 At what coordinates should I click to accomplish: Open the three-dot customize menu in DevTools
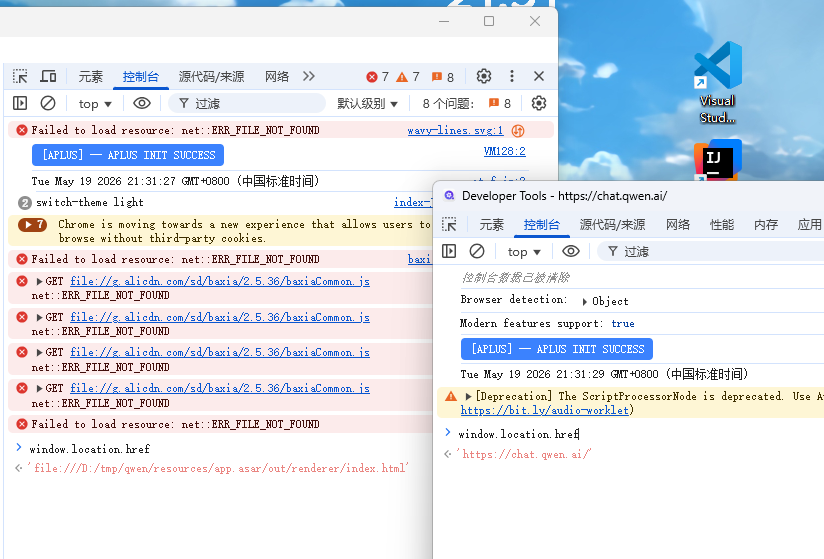pos(511,76)
